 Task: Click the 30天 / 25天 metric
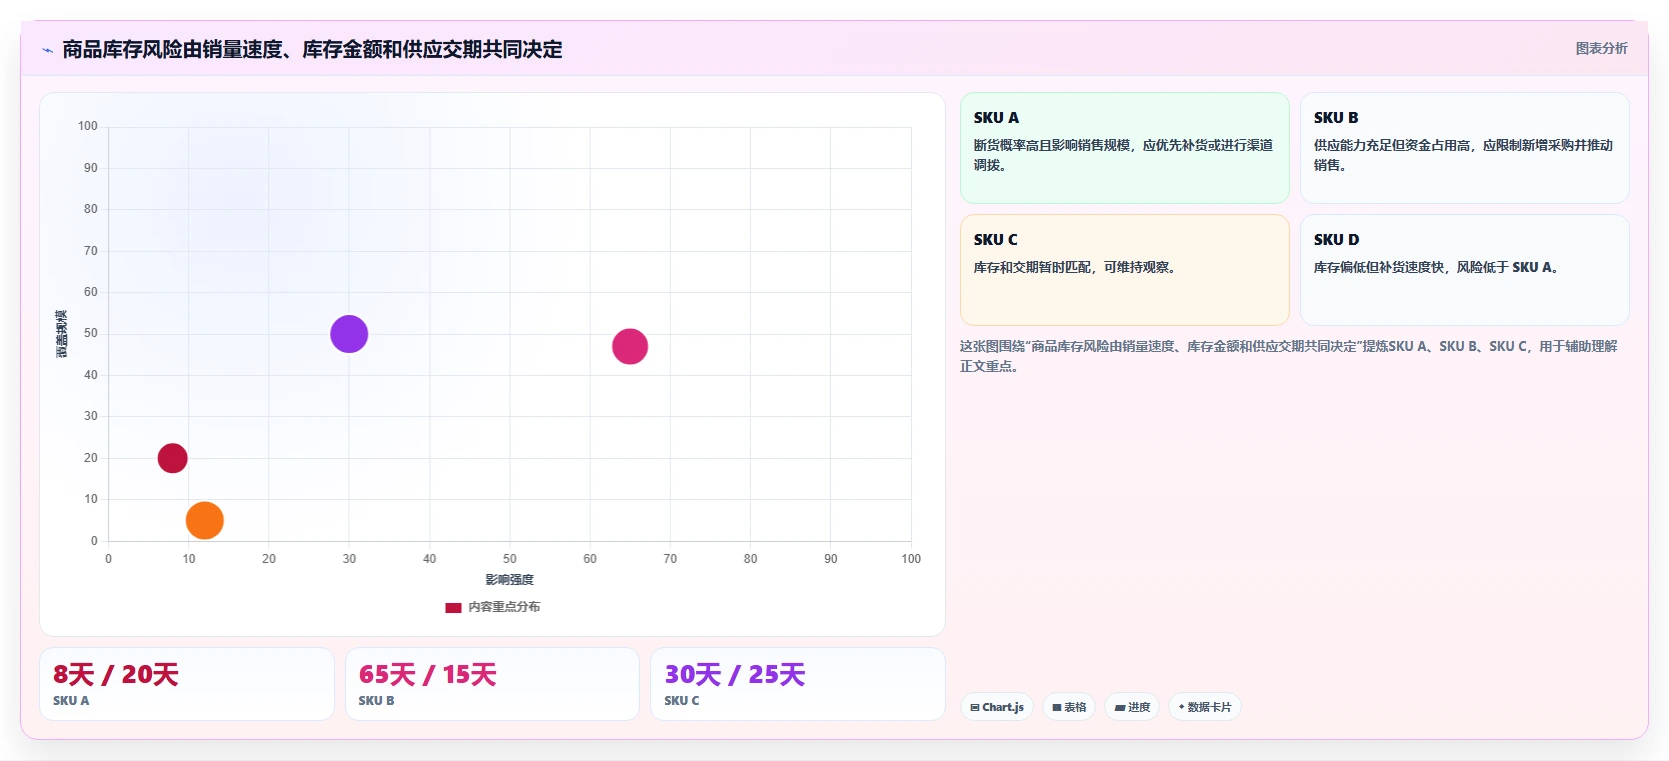pyautogui.click(x=735, y=675)
